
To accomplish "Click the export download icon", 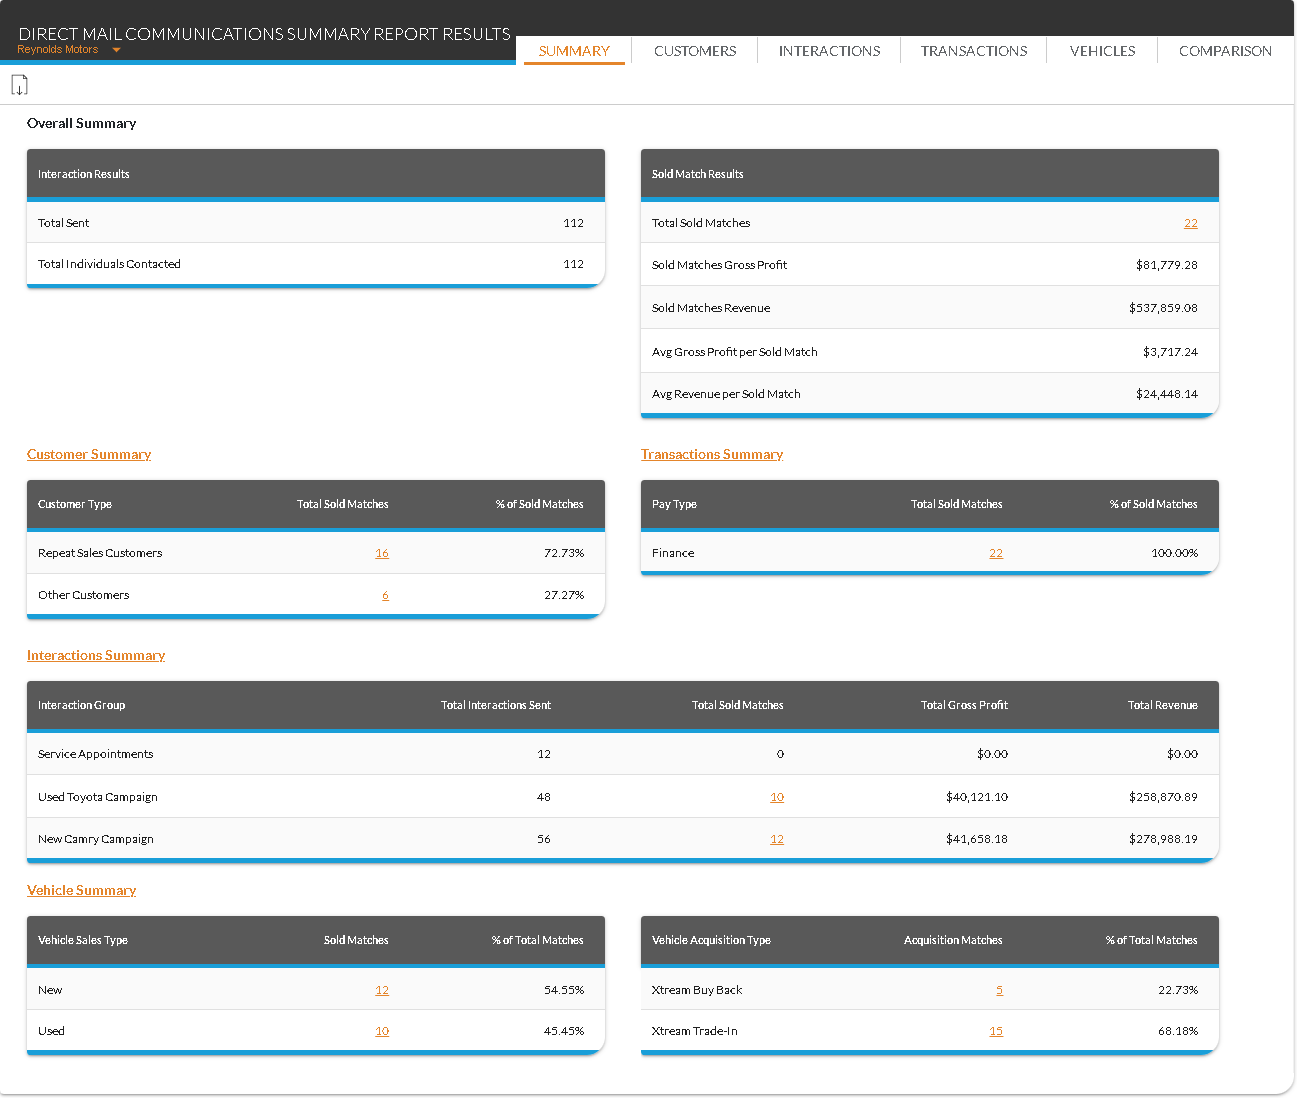I will pos(19,86).
